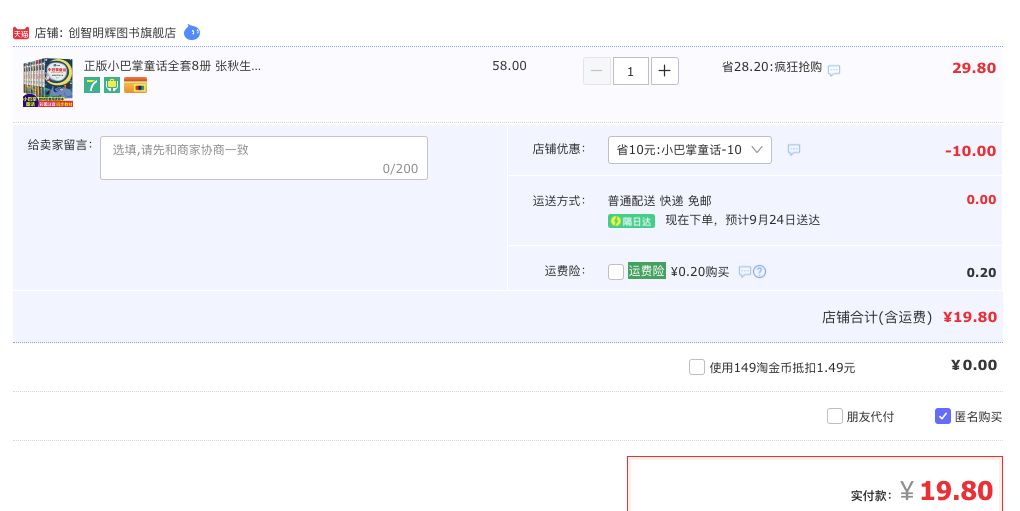This screenshot has height=511, width=1020.
Task: Click the final payment amount 19.80 beside 实付款
Action: coord(956,491)
